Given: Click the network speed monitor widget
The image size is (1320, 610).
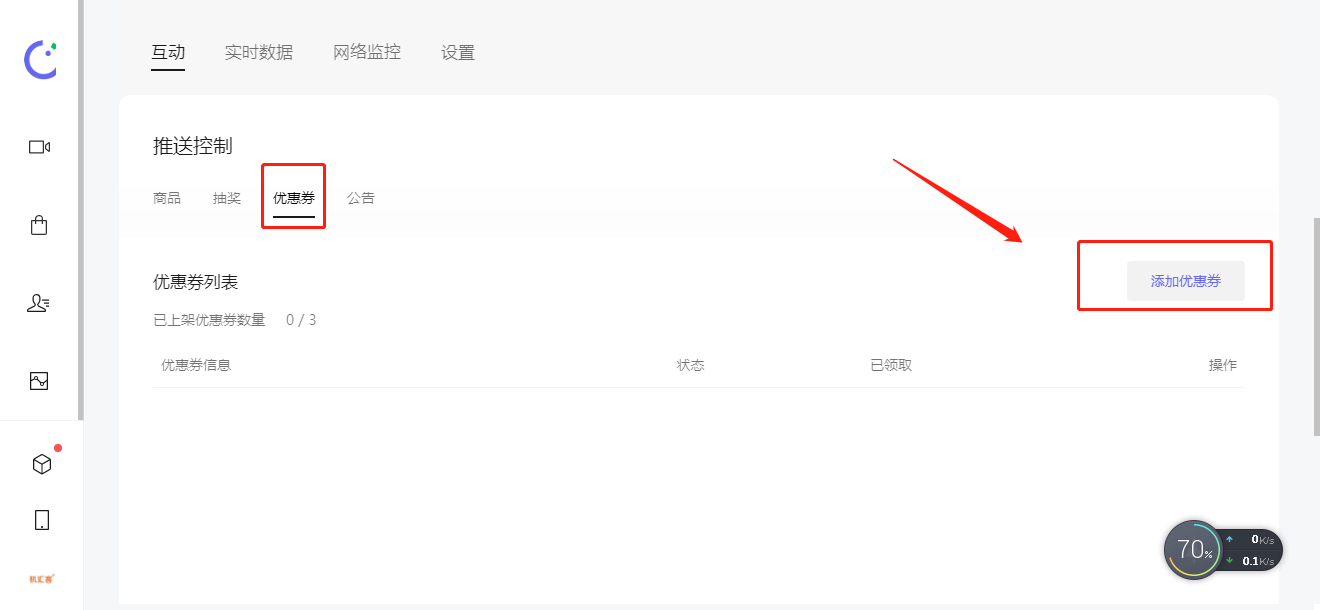Looking at the screenshot, I should coord(1250,550).
